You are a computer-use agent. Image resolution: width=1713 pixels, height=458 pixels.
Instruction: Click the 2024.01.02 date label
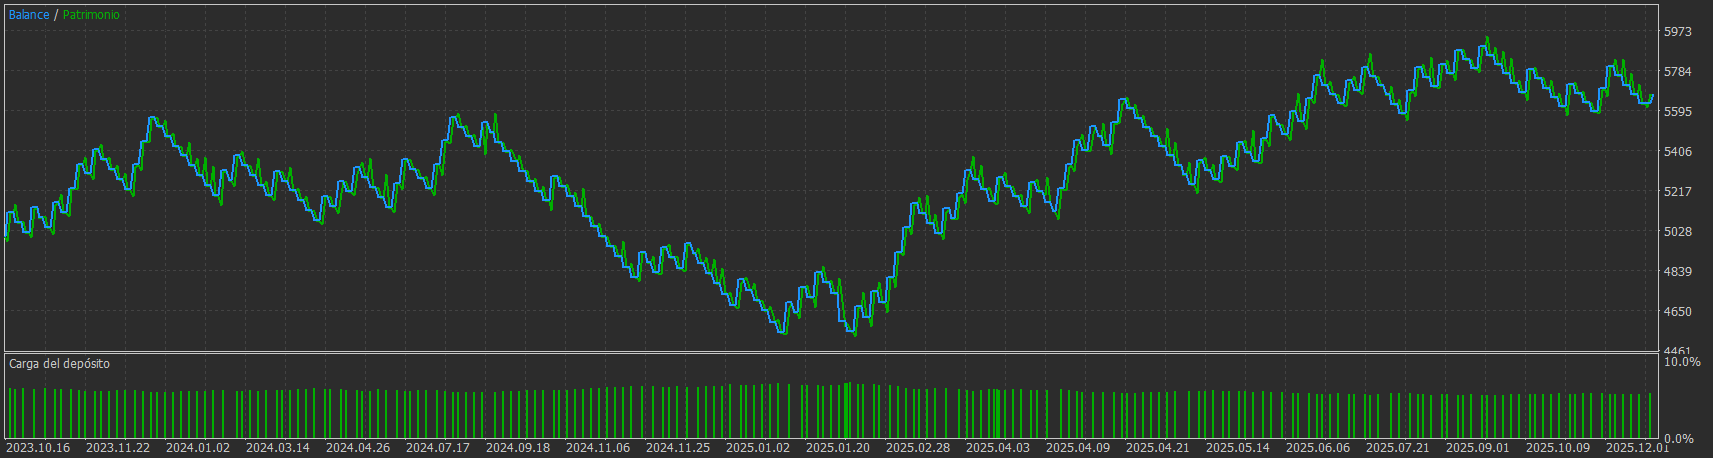point(198,448)
